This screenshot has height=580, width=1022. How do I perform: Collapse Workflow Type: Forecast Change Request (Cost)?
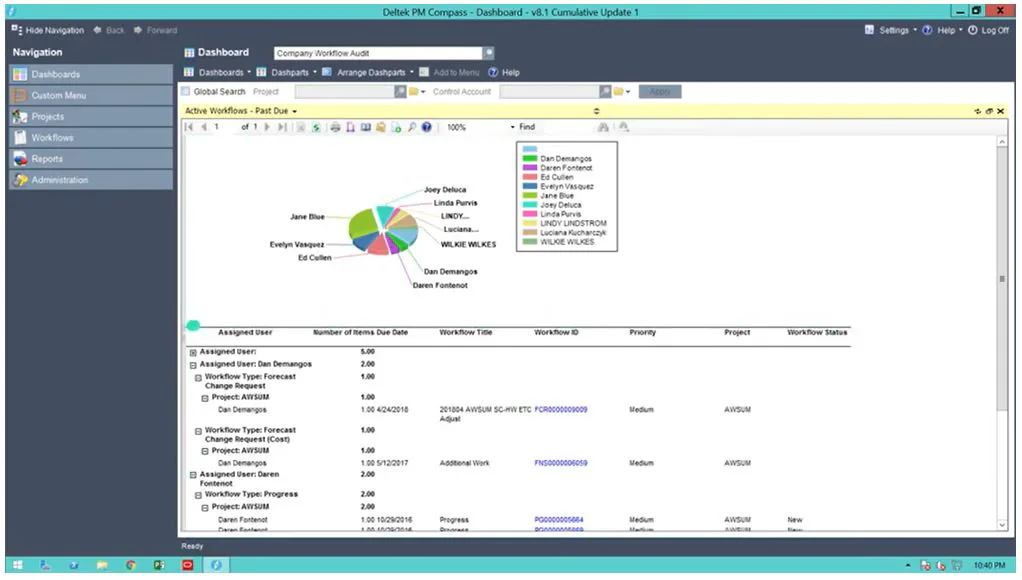point(198,431)
